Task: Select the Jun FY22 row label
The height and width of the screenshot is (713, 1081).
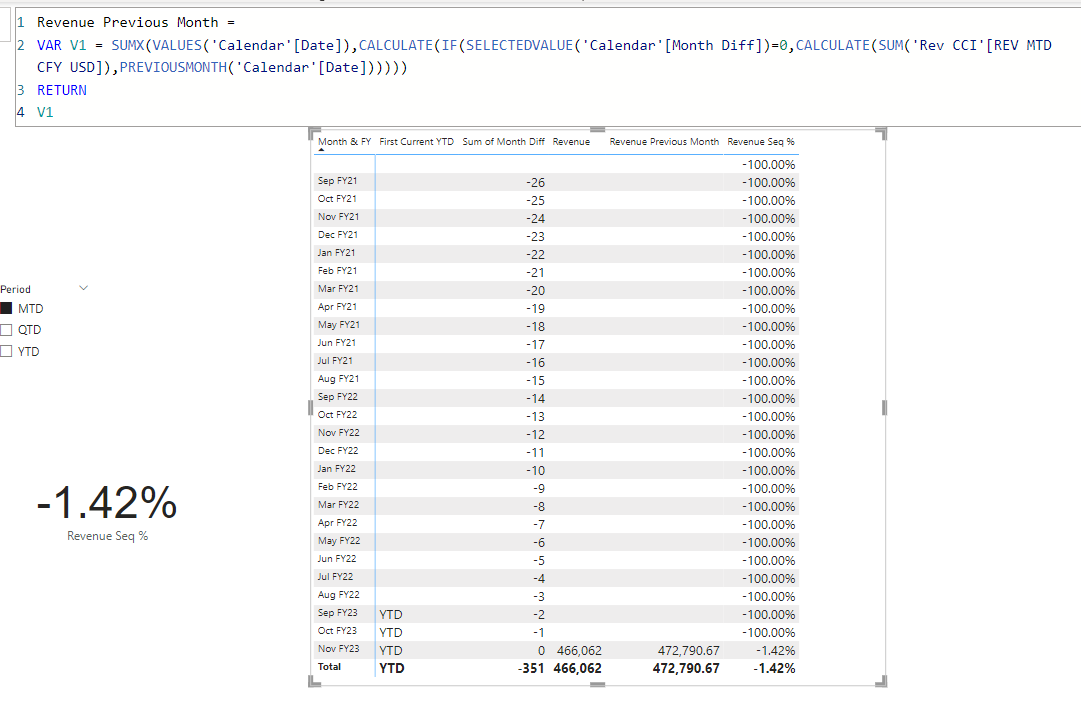Action: point(336,558)
